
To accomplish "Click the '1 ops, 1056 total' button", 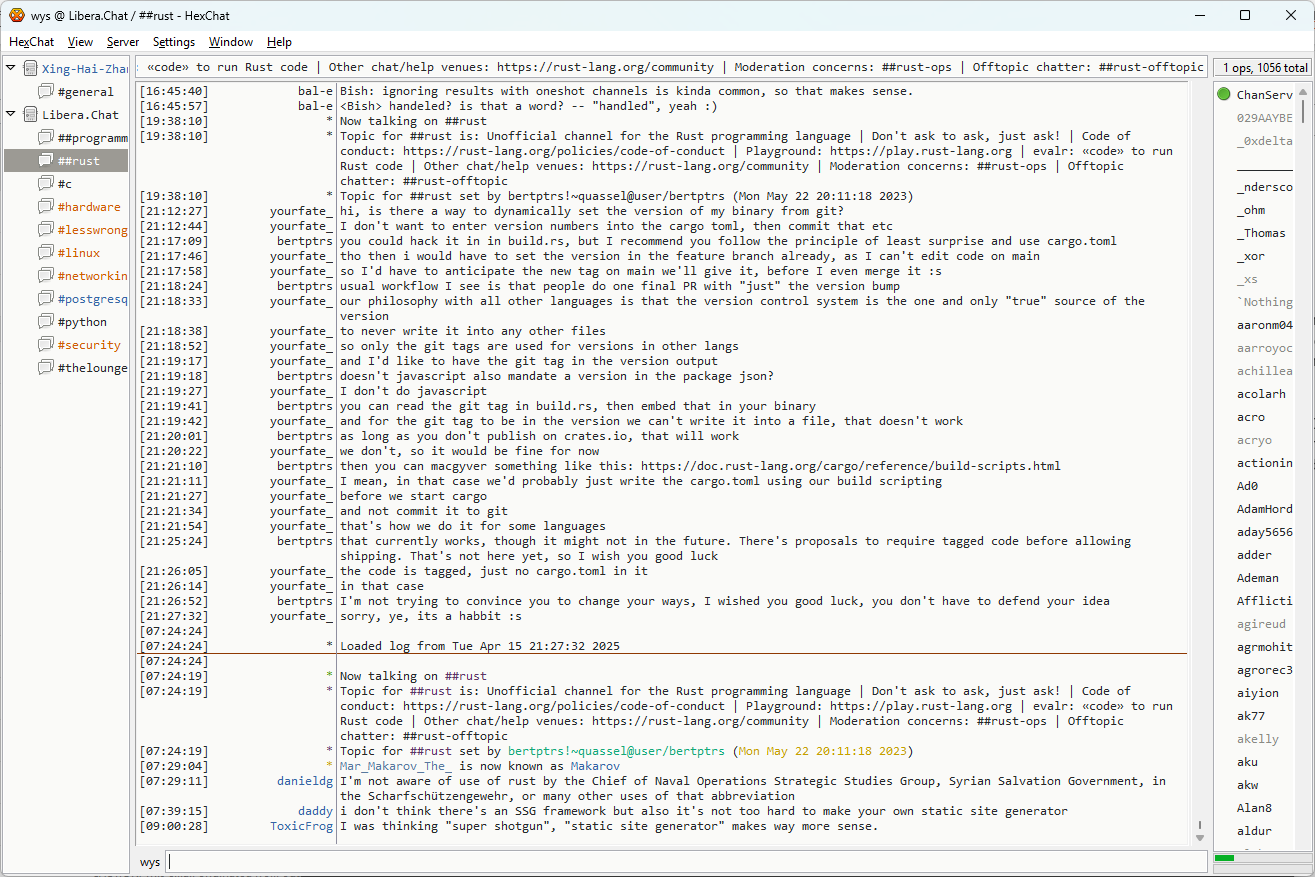I will (x=1262, y=68).
